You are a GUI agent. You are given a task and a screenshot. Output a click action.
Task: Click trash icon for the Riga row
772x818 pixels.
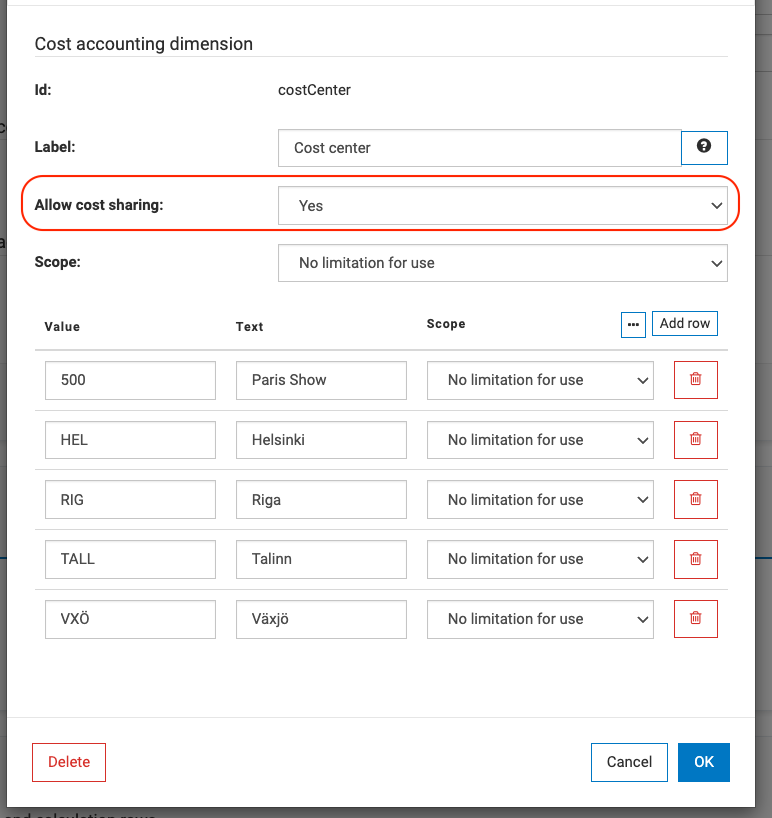pos(696,499)
